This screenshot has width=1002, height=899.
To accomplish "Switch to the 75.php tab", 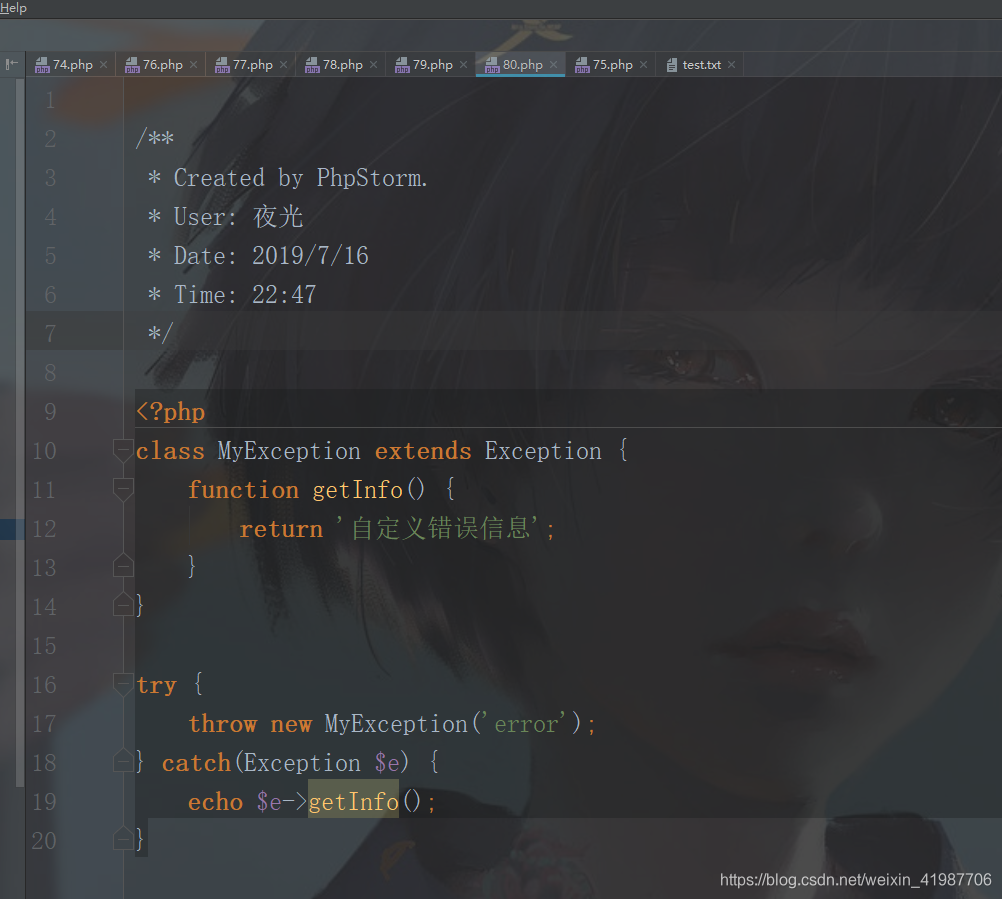I will coord(611,65).
